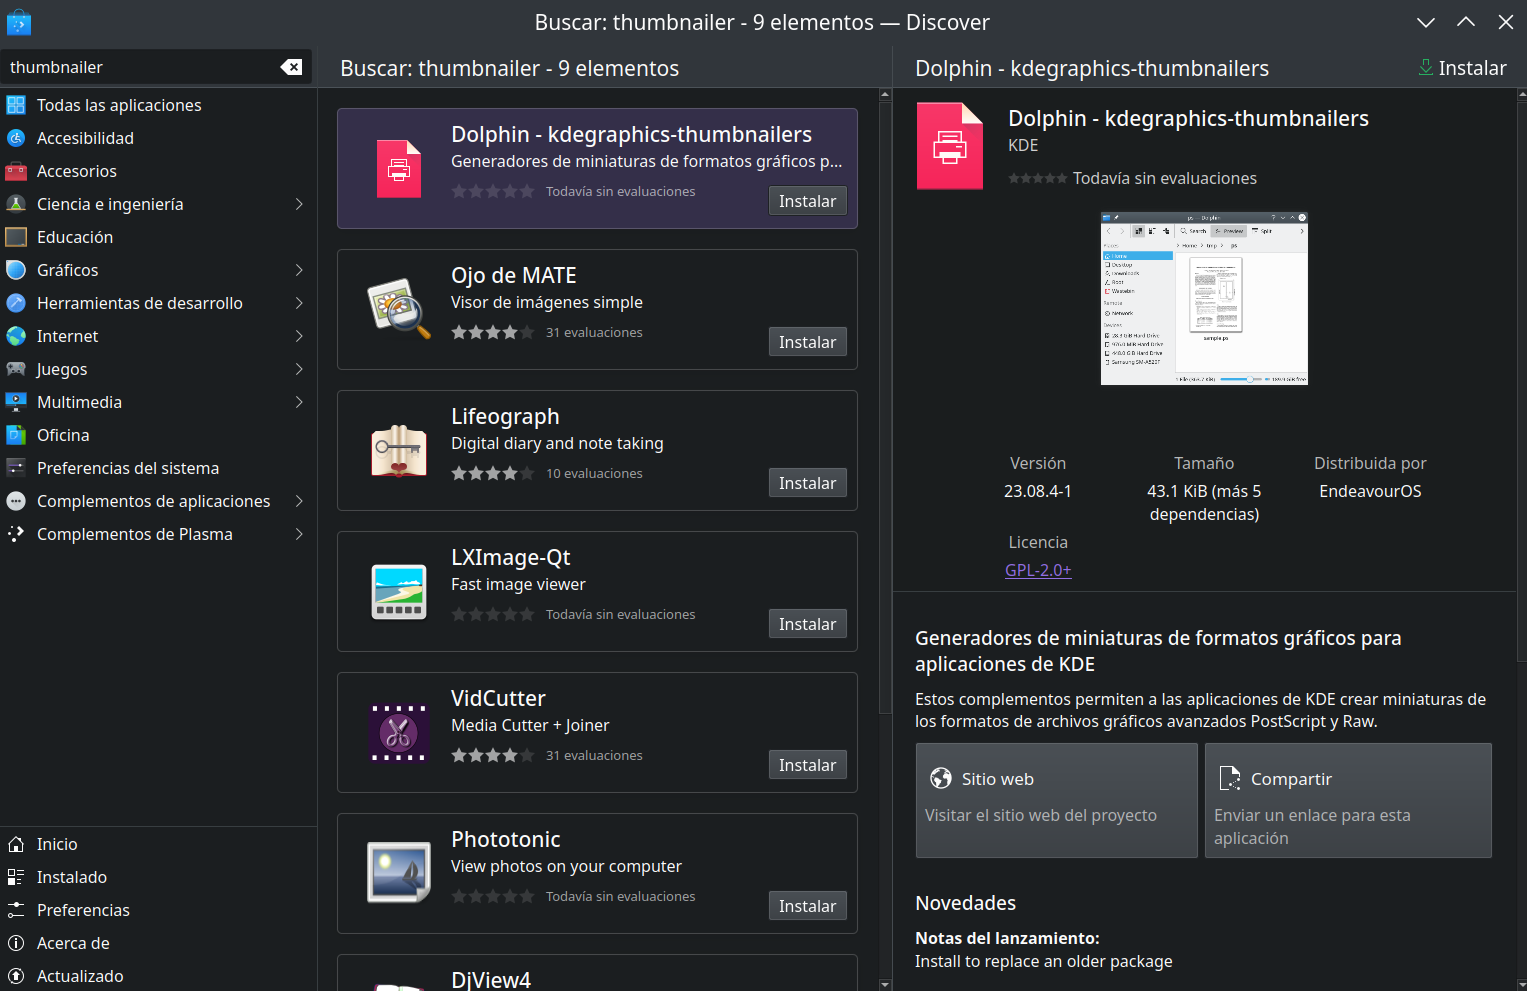Open Todas las aplicaciones category
This screenshot has height=991, width=1527.
tap(158, 105)
